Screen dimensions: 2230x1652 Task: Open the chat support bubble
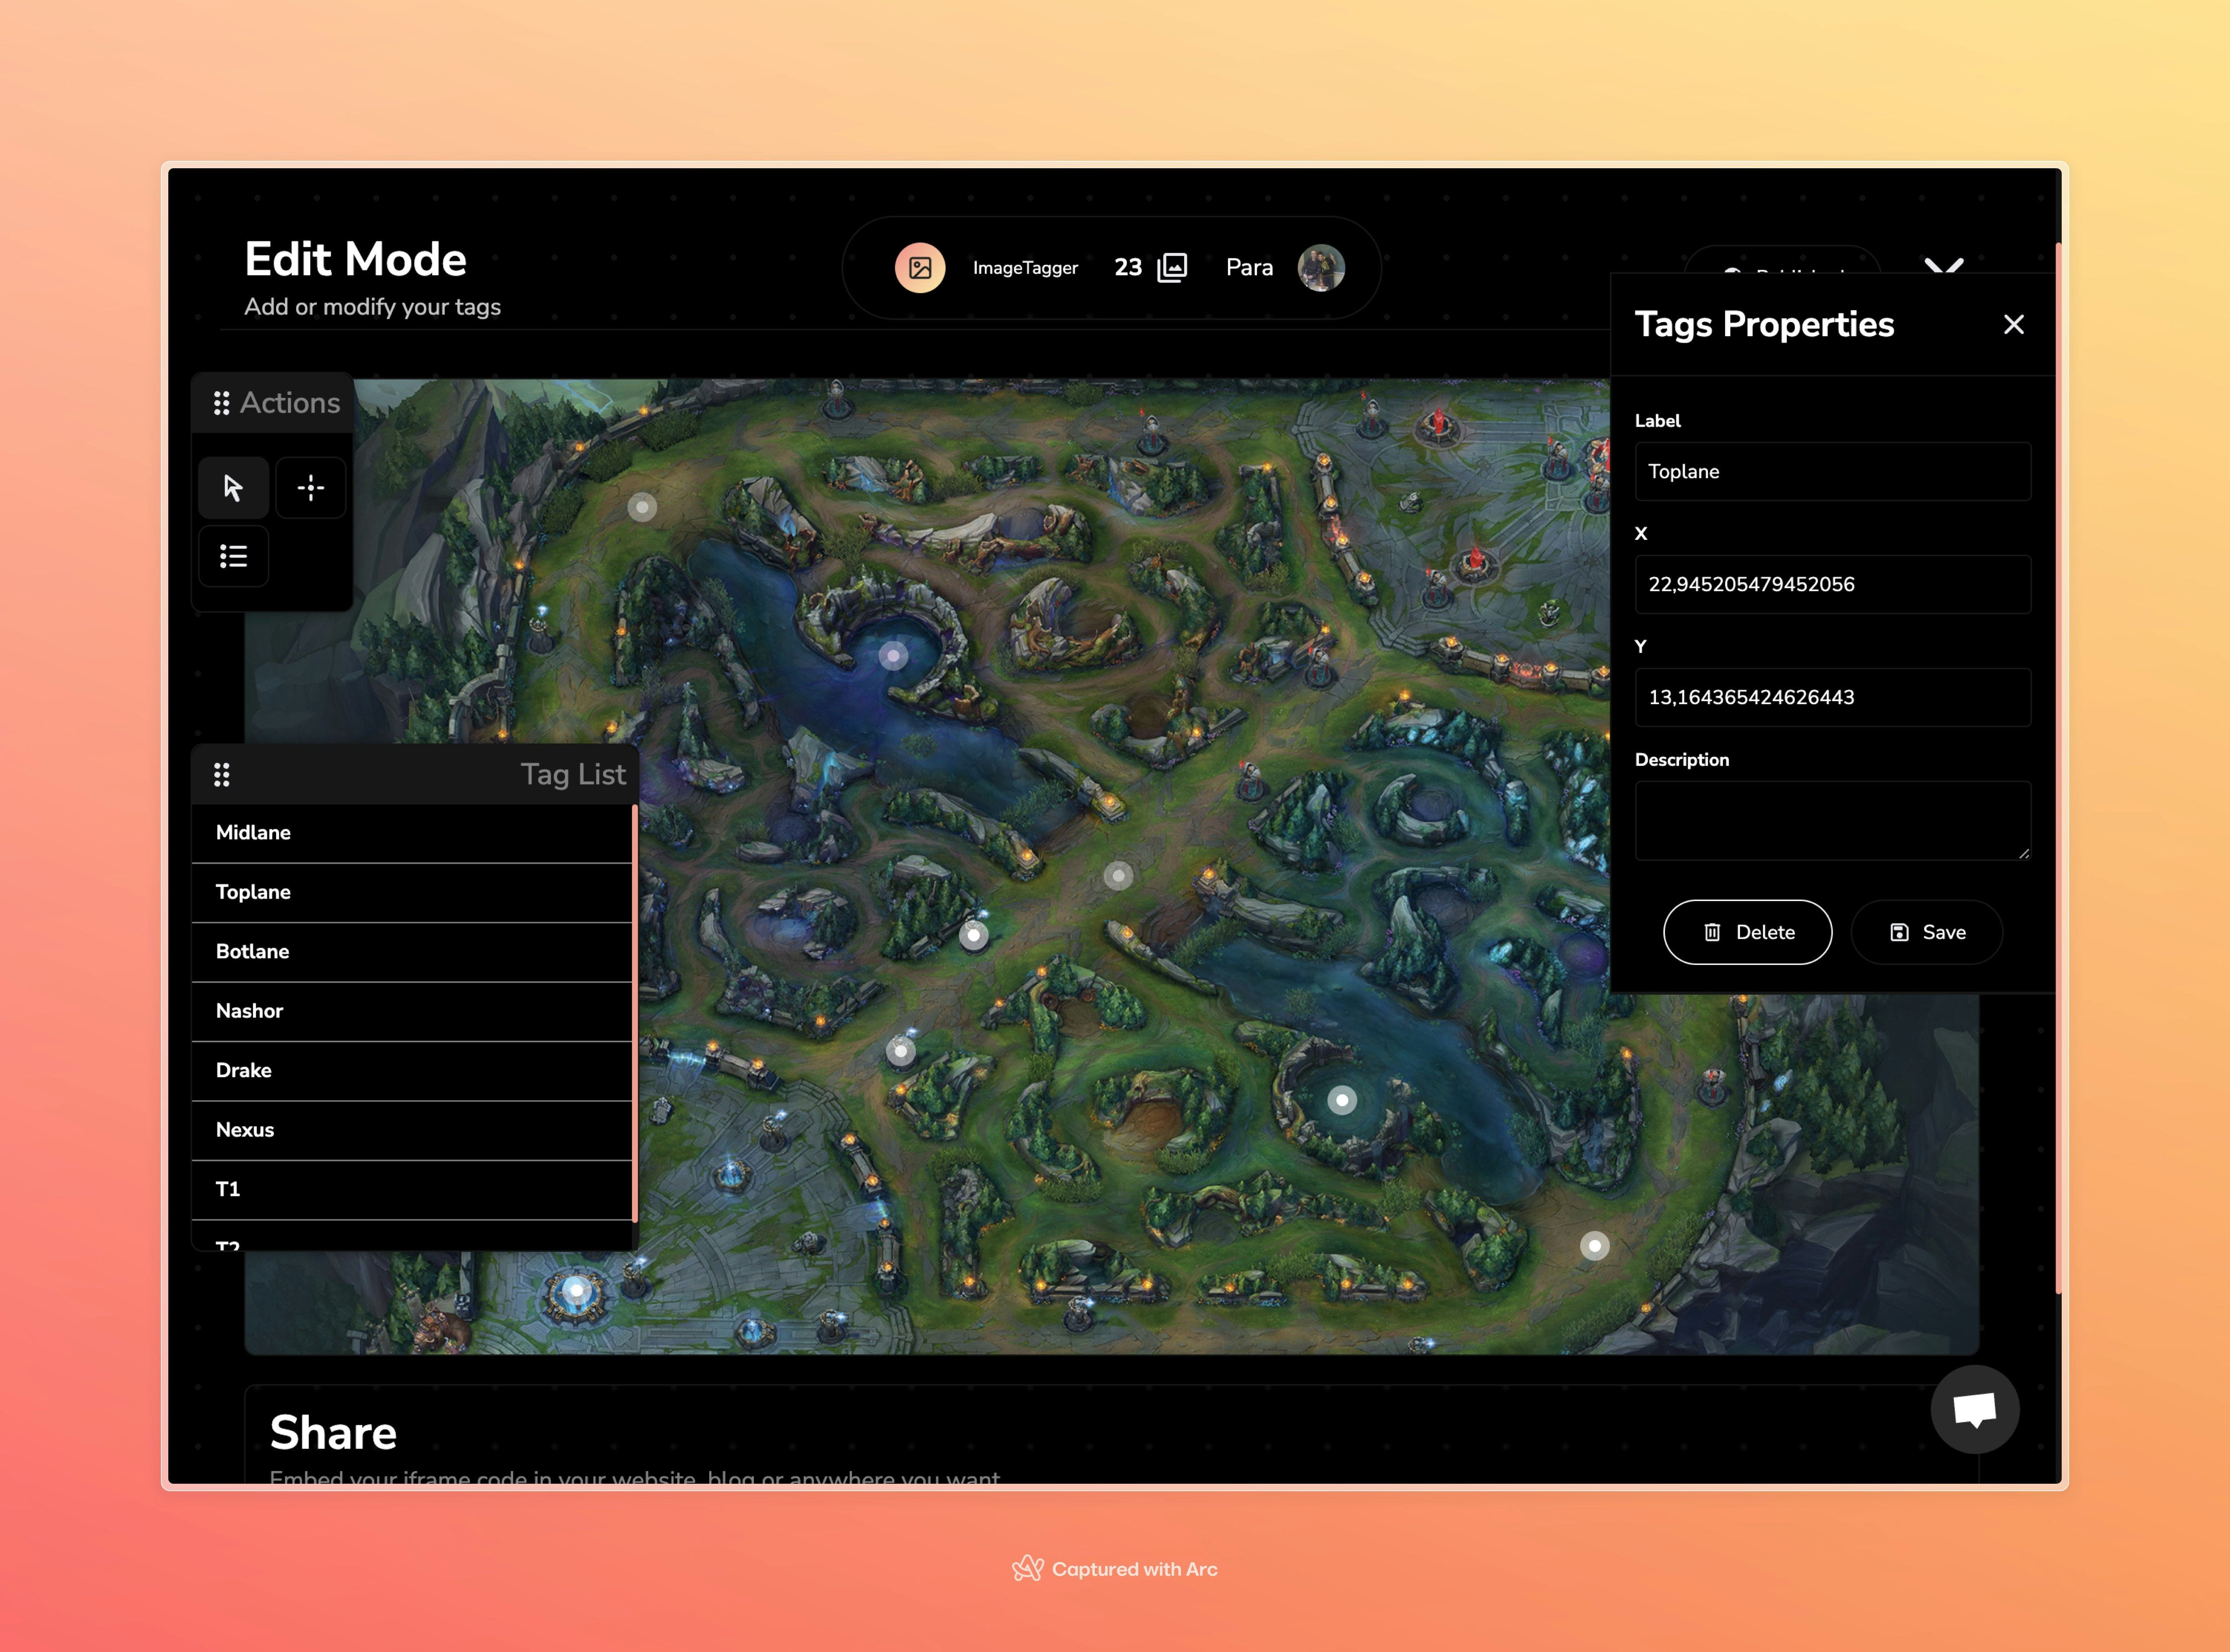[x=1975, y=1409]
